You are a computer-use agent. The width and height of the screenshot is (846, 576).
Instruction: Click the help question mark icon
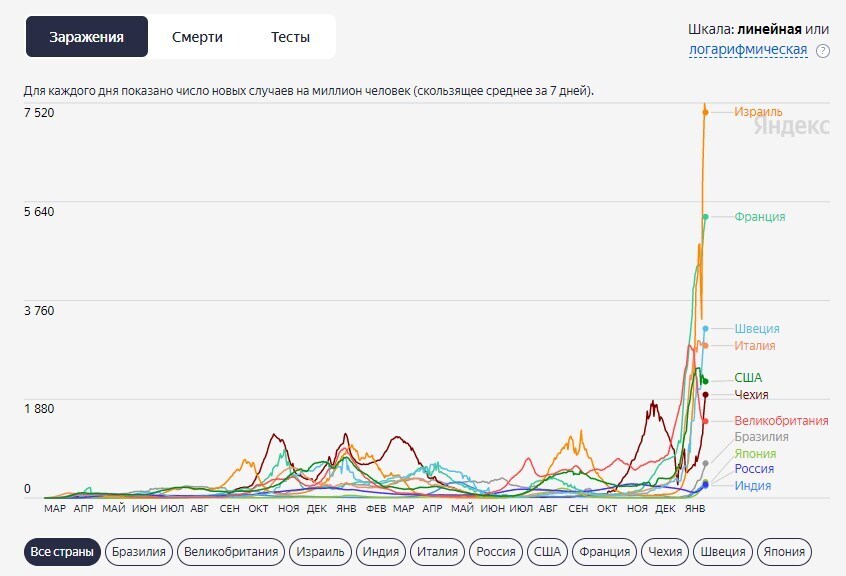coord(823,51)
